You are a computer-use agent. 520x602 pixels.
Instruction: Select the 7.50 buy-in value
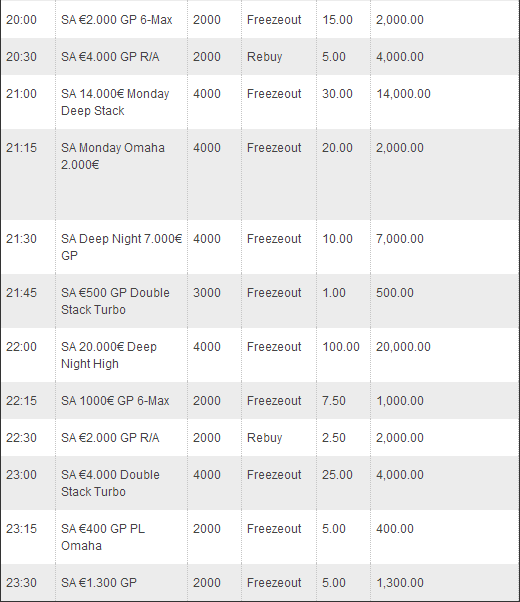334,400
